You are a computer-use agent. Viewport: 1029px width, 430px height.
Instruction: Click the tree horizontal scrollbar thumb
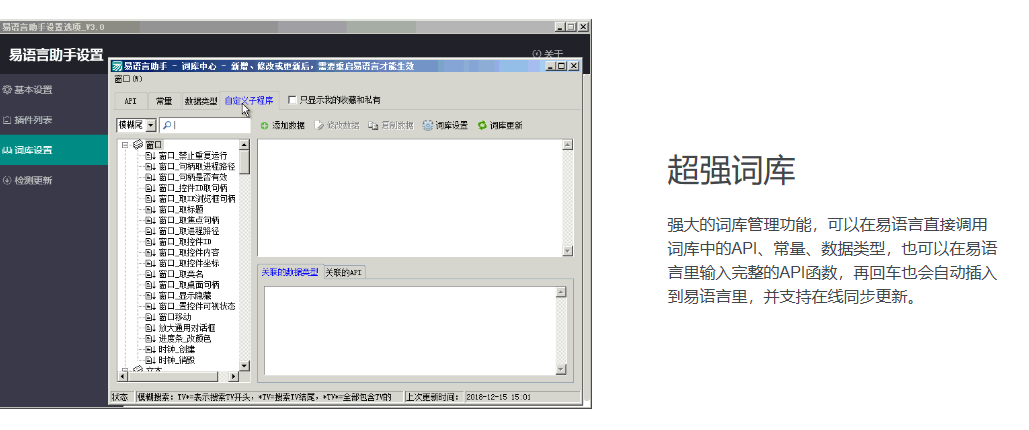(x=173, y=377)
